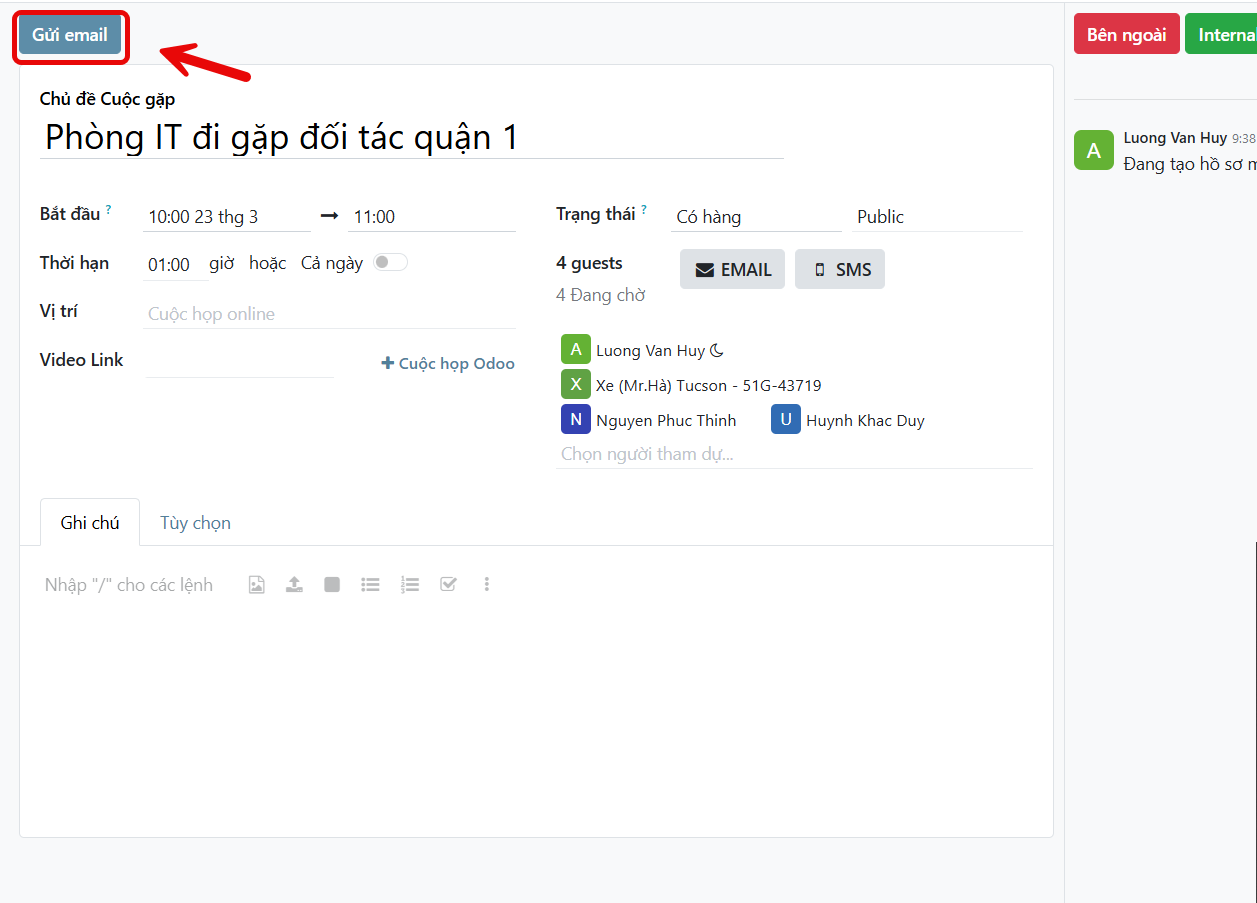Click the Bên ngoài red button
This screenshot has height=903, width=1257.
pyautogui.click(x=1126, y=35)
